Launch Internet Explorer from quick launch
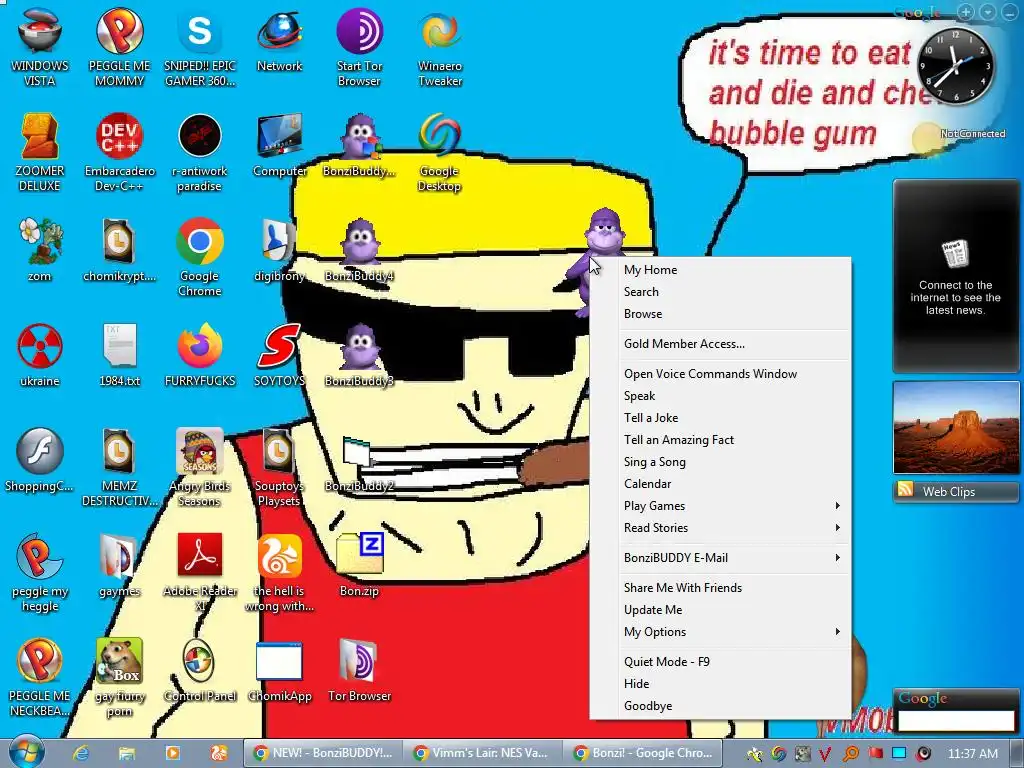Image resolution: width=1024 pixels, height=768 pixels. pyautogui.click(x=81, y=753)
